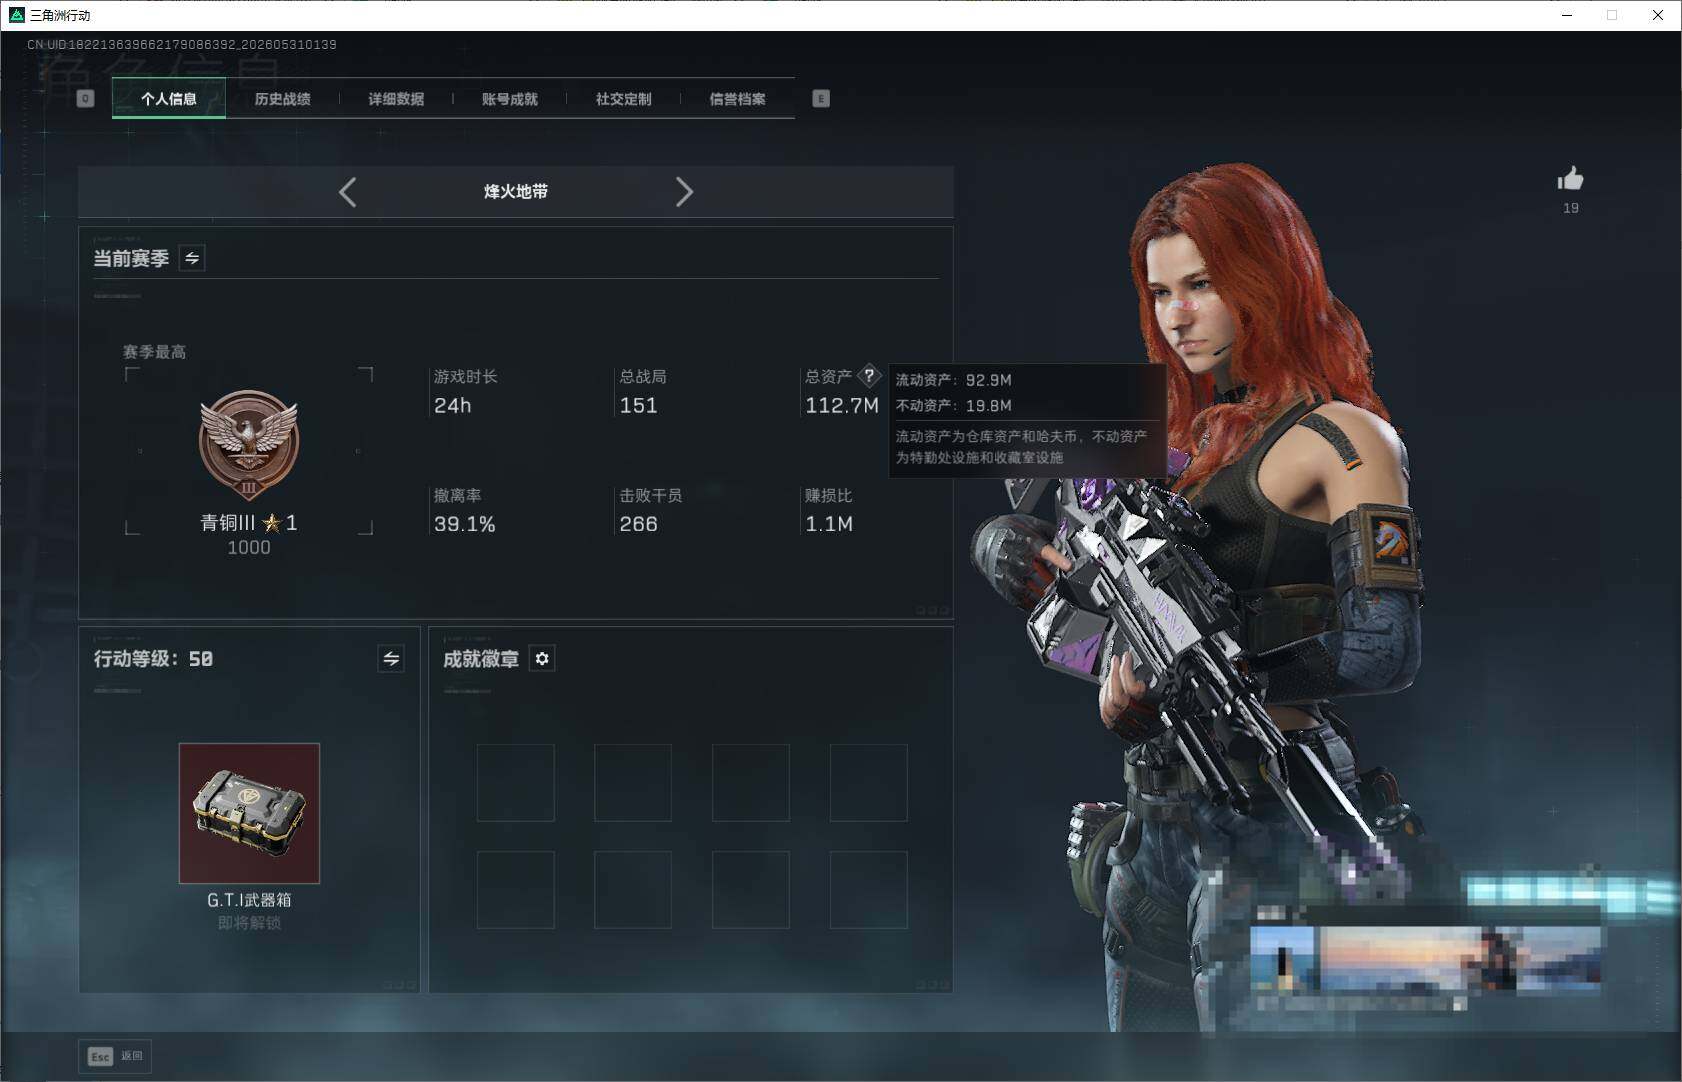
Task: Switch to next game mode with right chevron
Action: pyautogui.click(x=684, y=192)
